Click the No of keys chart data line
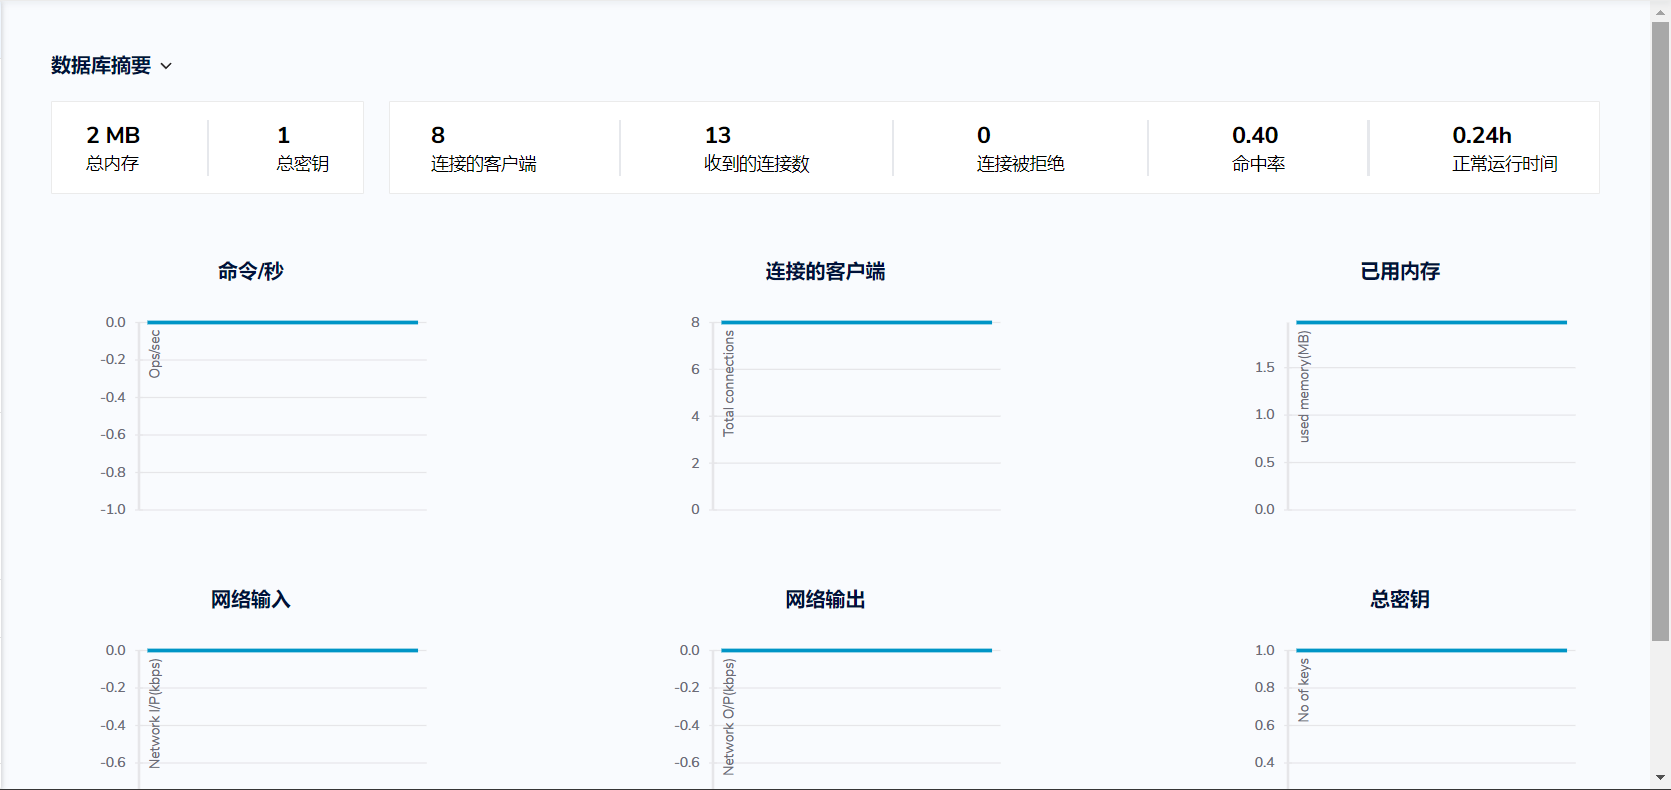 point(1431,650)
